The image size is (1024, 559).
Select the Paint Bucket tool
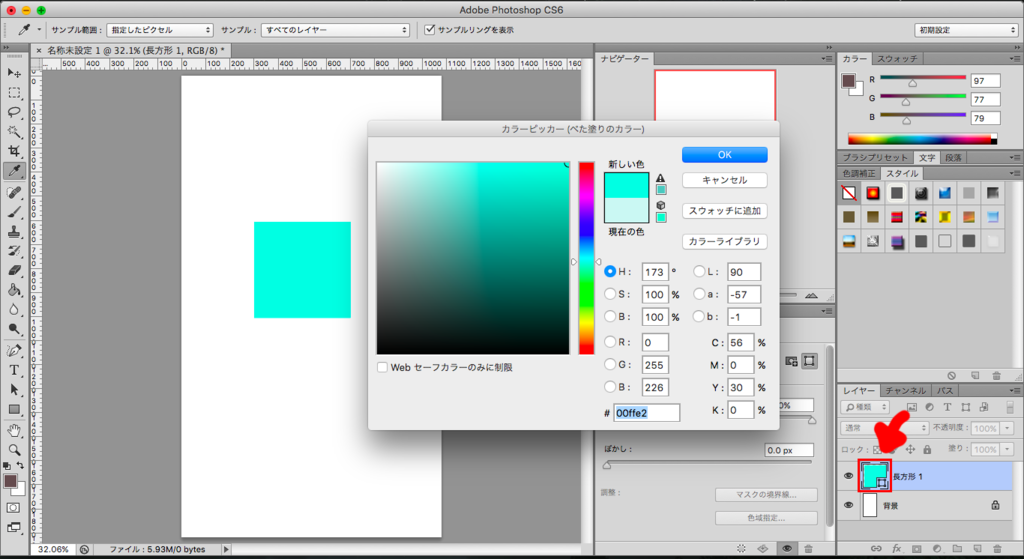click(14, 290)
